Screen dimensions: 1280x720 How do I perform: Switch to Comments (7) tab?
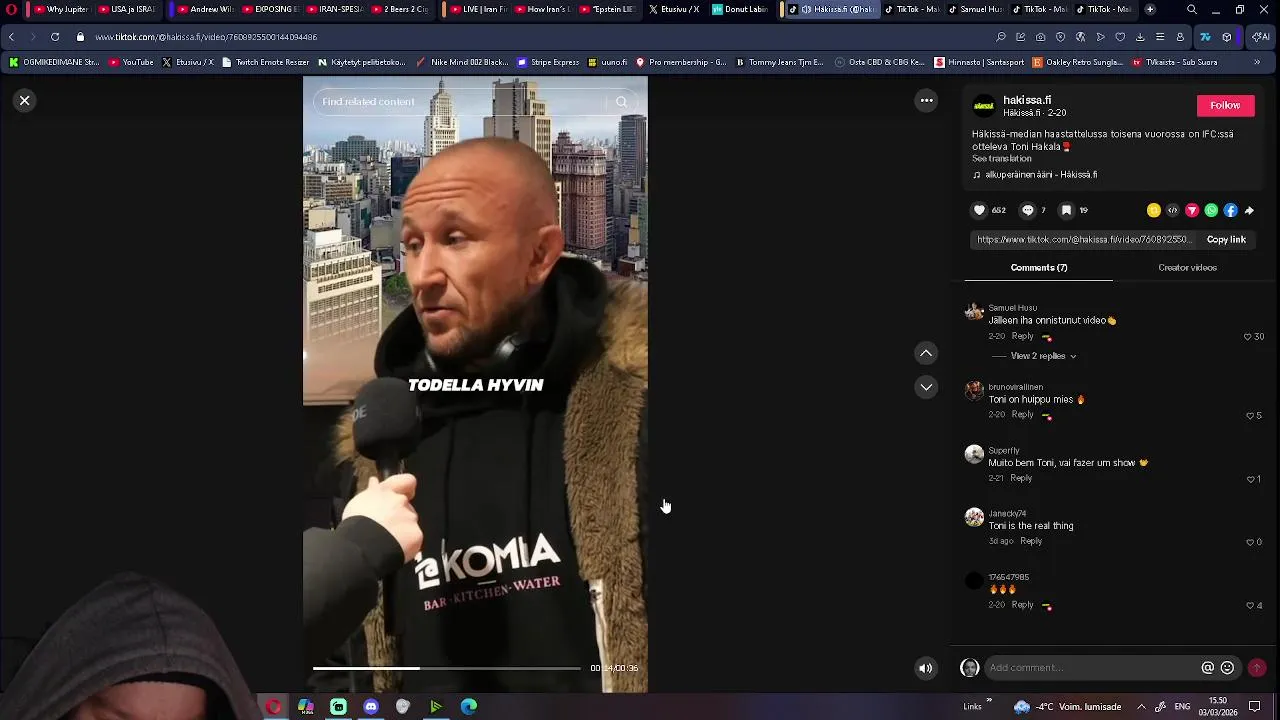pos(1039,268)
